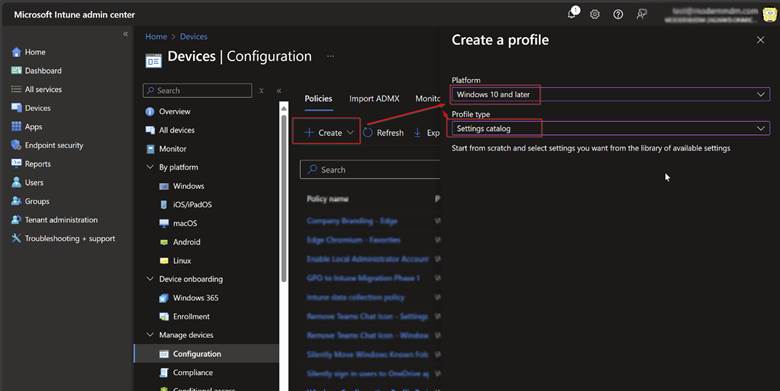Click Enrollment icon
This screenshot has width=780, height=391.
coord(164,316)
